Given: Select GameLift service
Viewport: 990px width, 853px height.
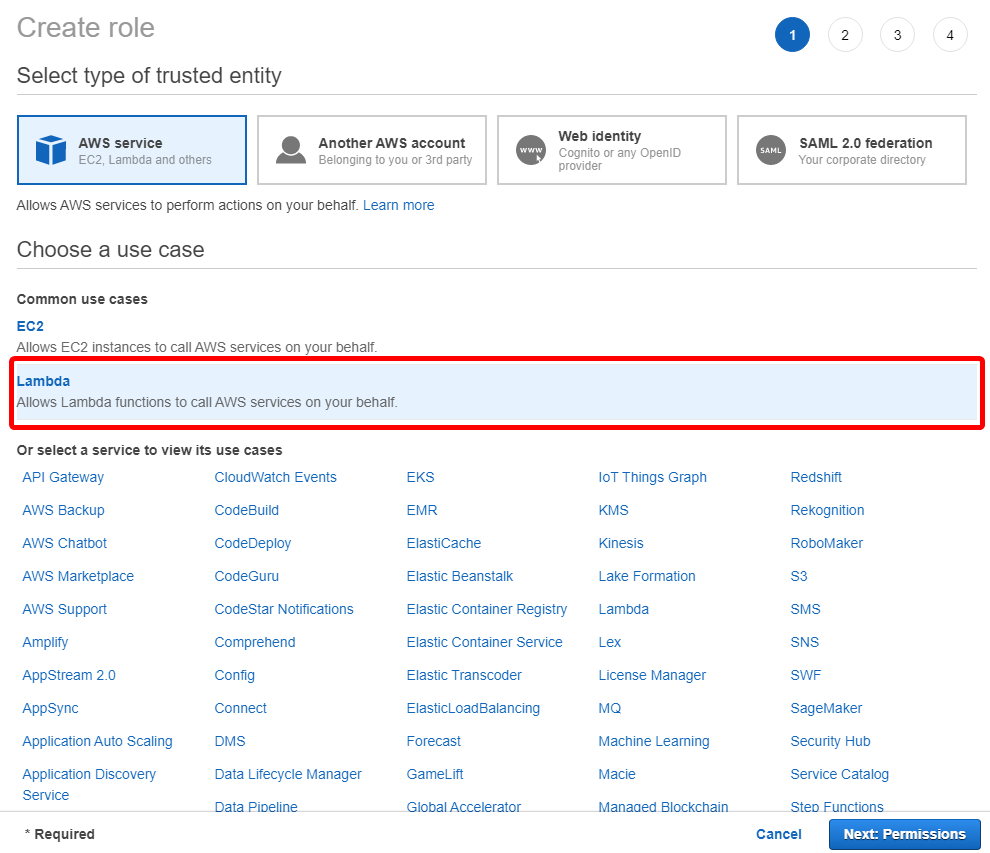Looking at the screenshot, I should click(434, 774).
